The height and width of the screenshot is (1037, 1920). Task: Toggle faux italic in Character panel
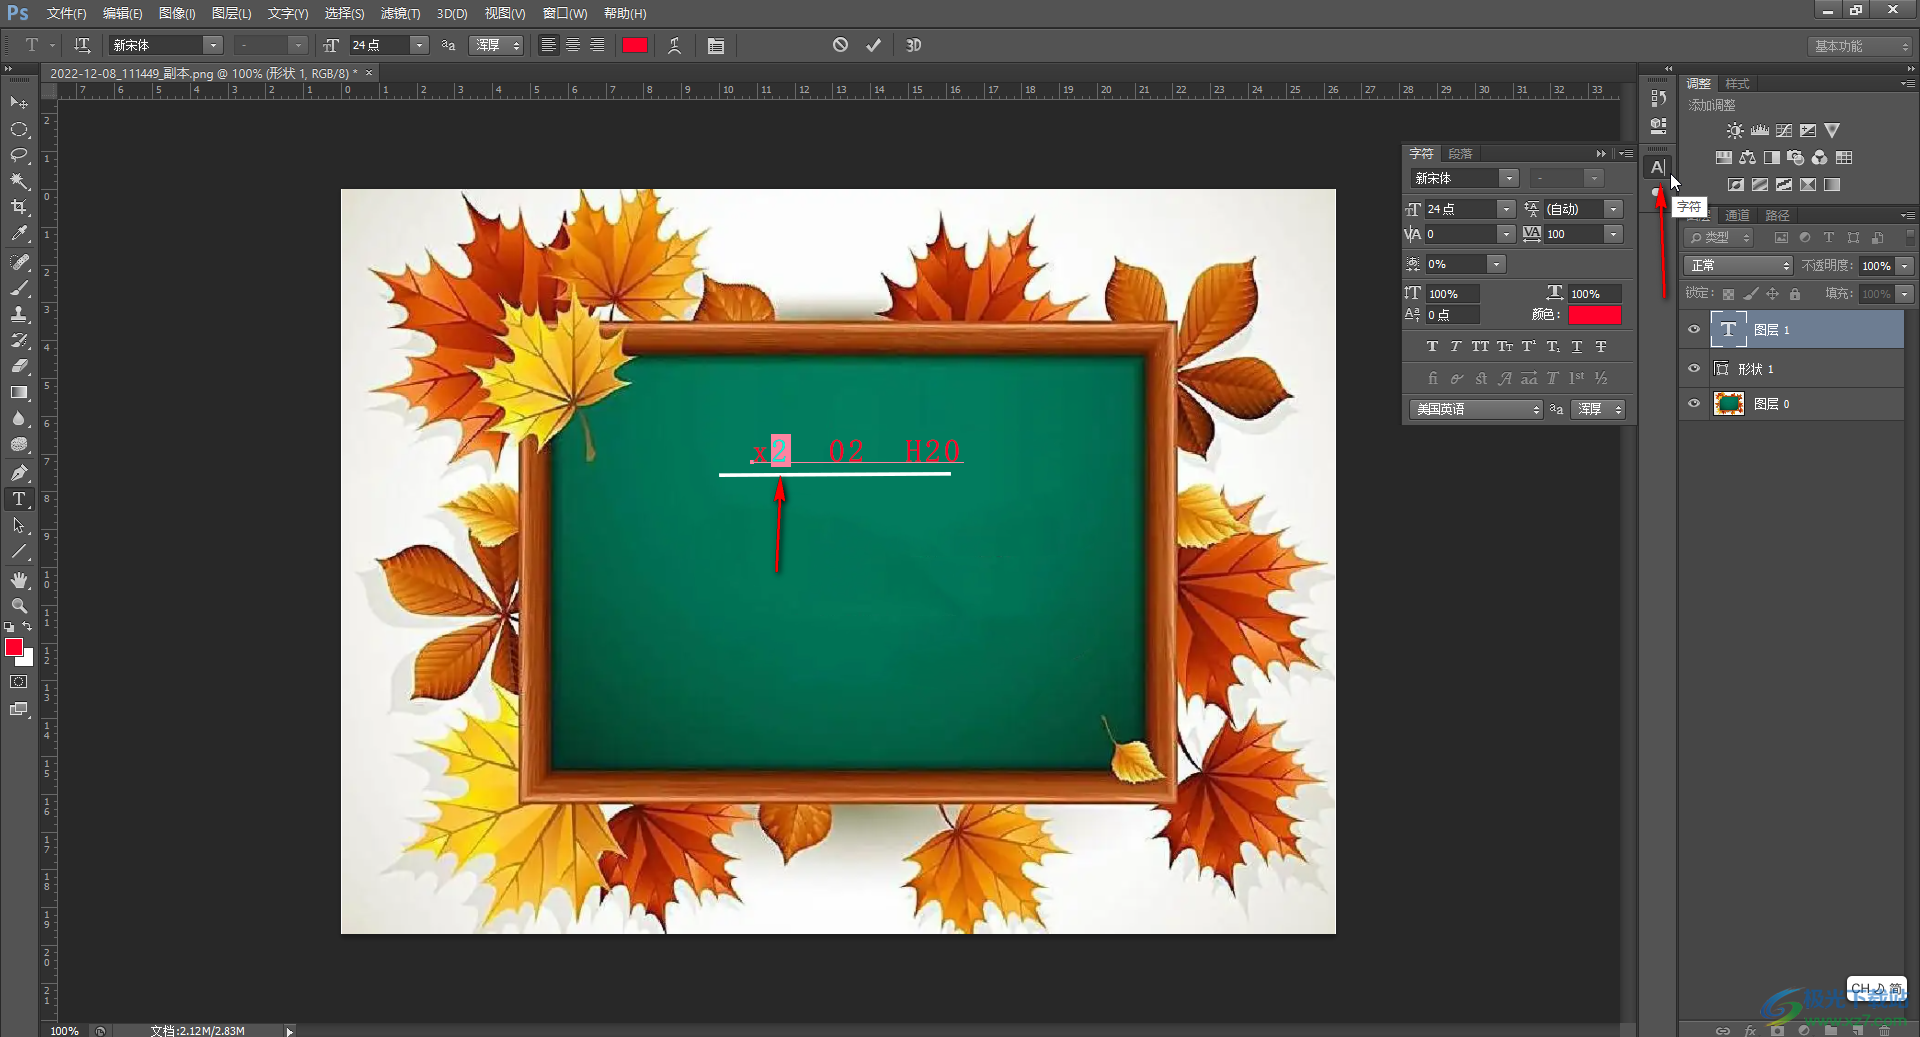click(1456, 347)
